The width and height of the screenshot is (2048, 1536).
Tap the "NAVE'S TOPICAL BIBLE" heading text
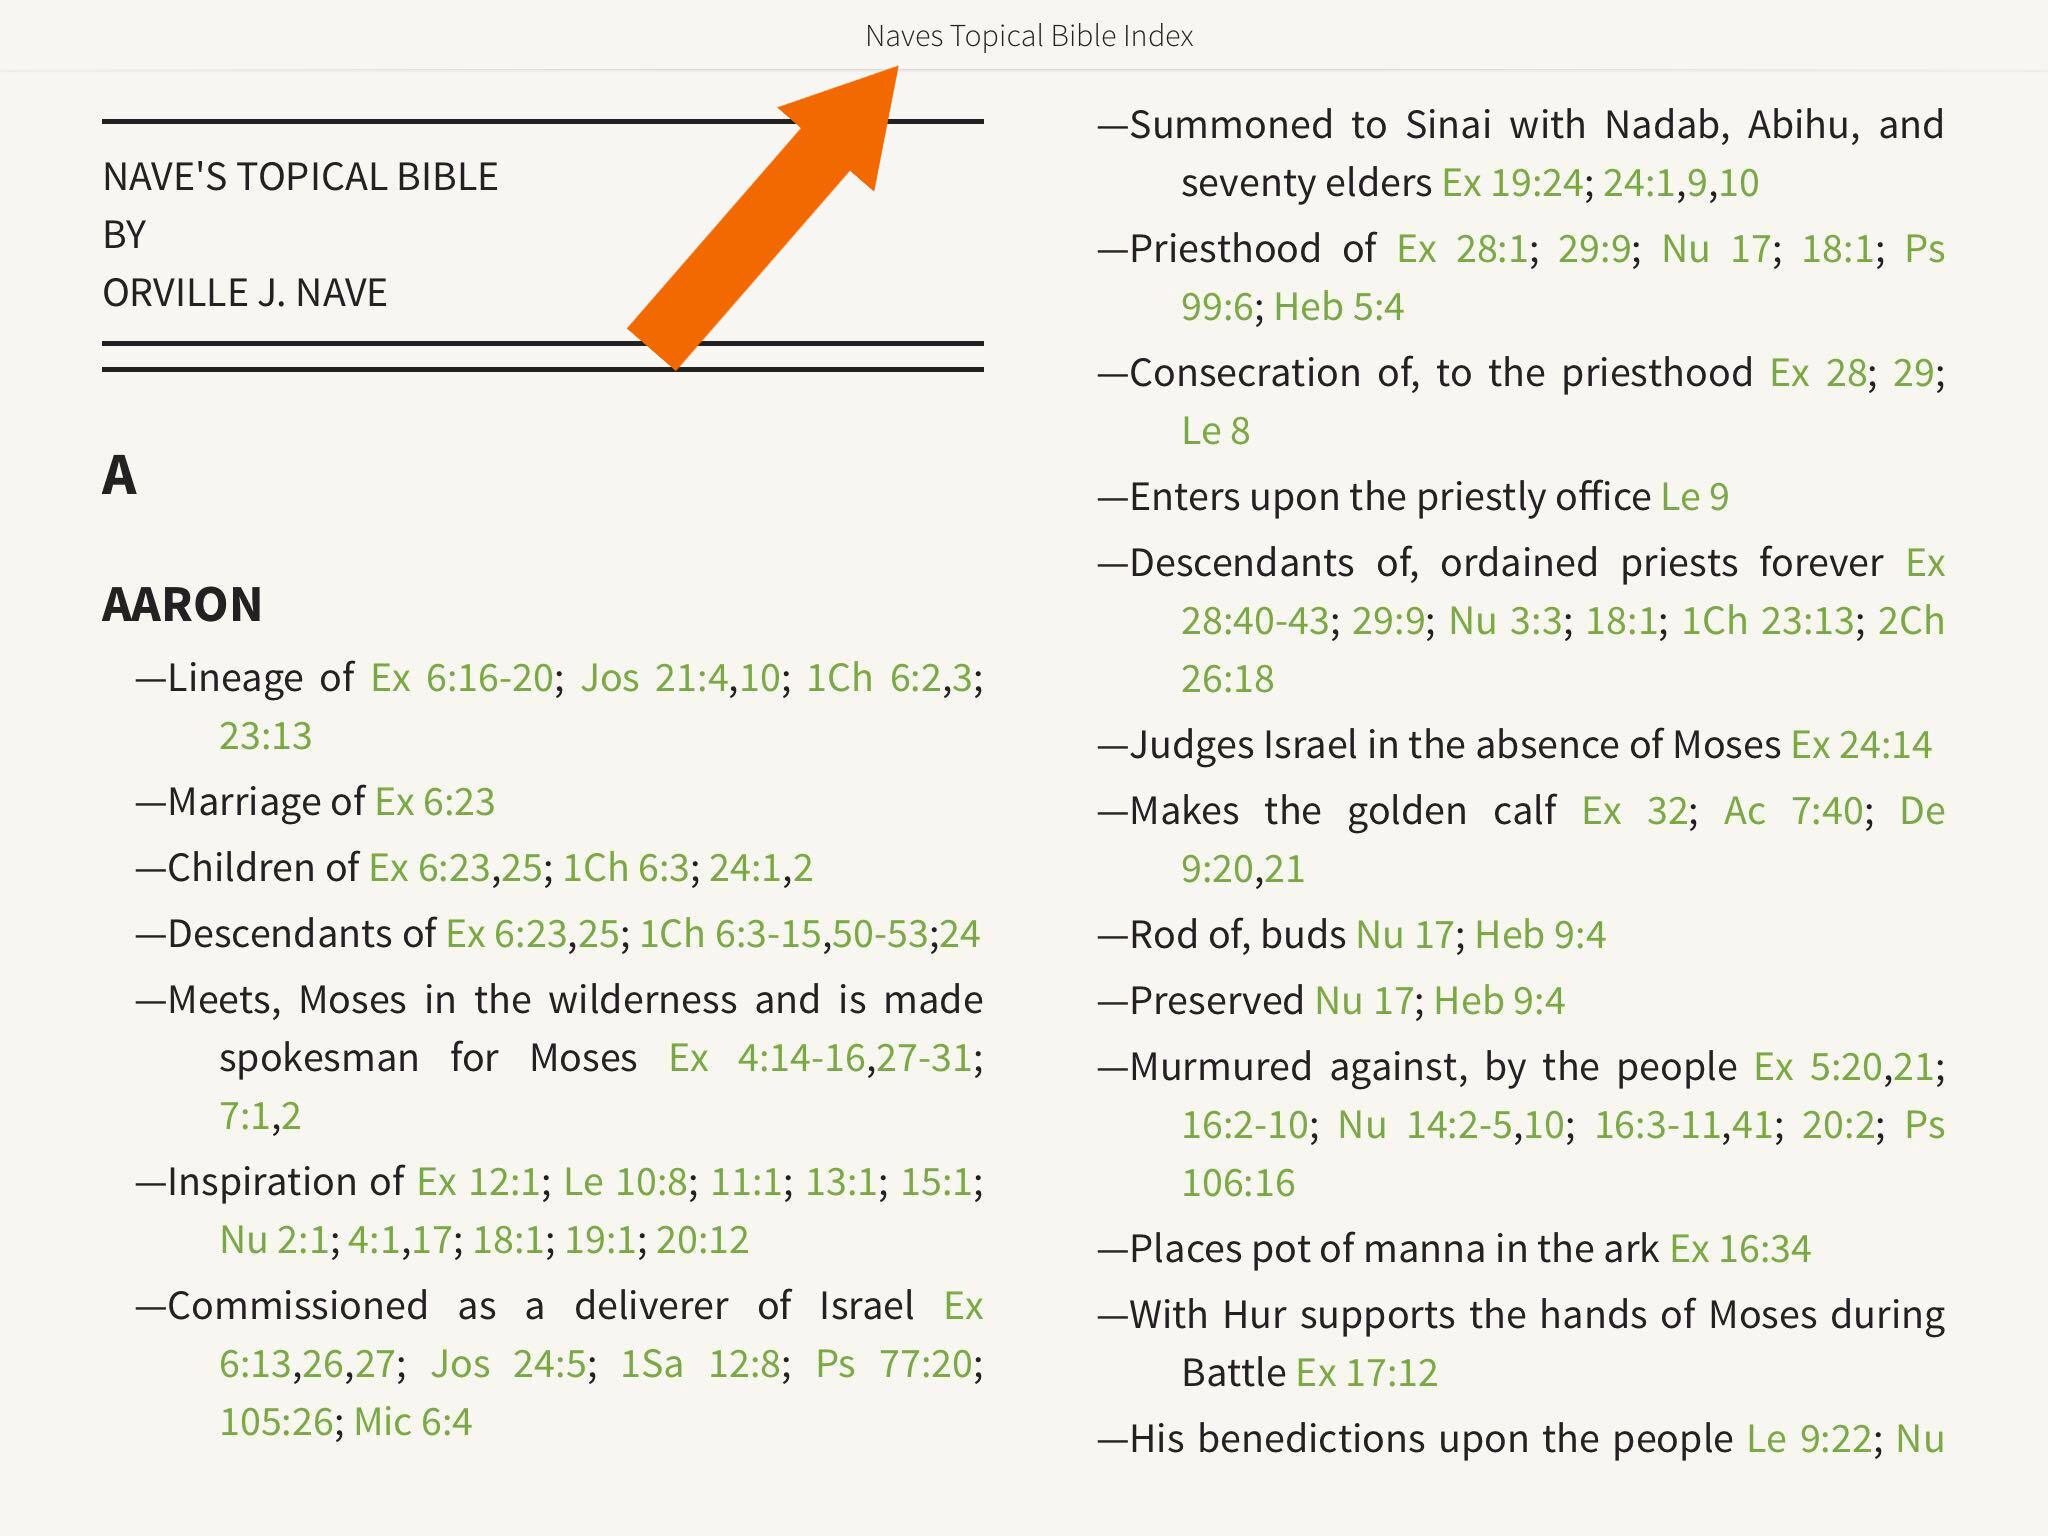(300, 177)
